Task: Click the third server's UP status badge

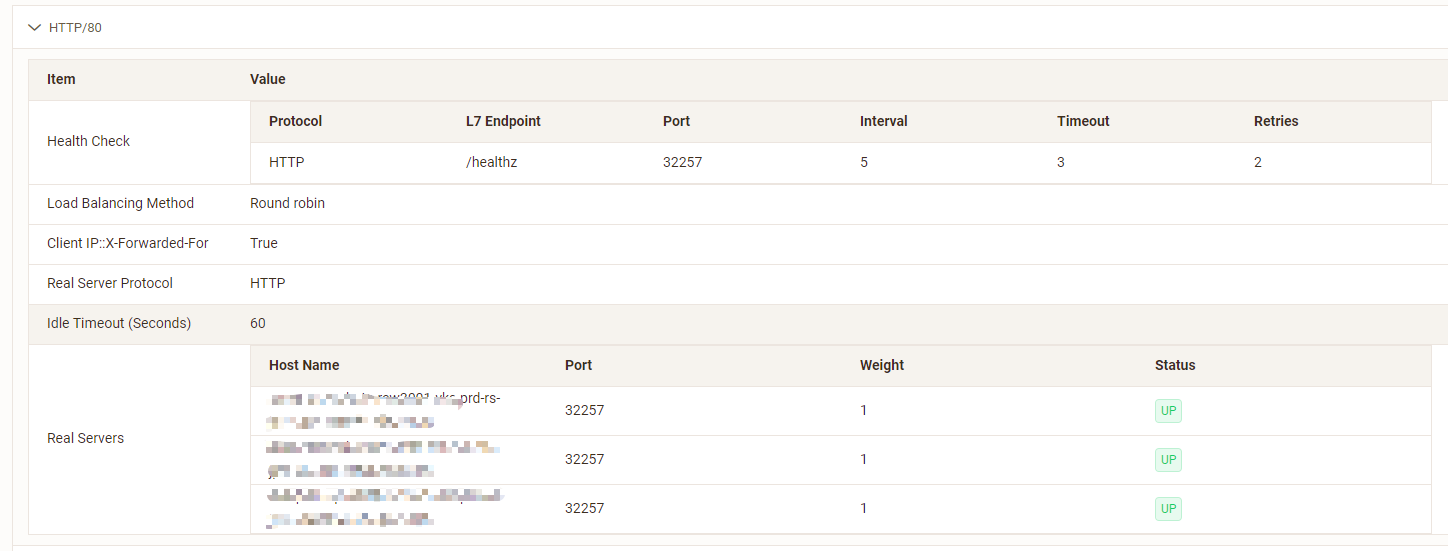Action: click(1168, 509)
